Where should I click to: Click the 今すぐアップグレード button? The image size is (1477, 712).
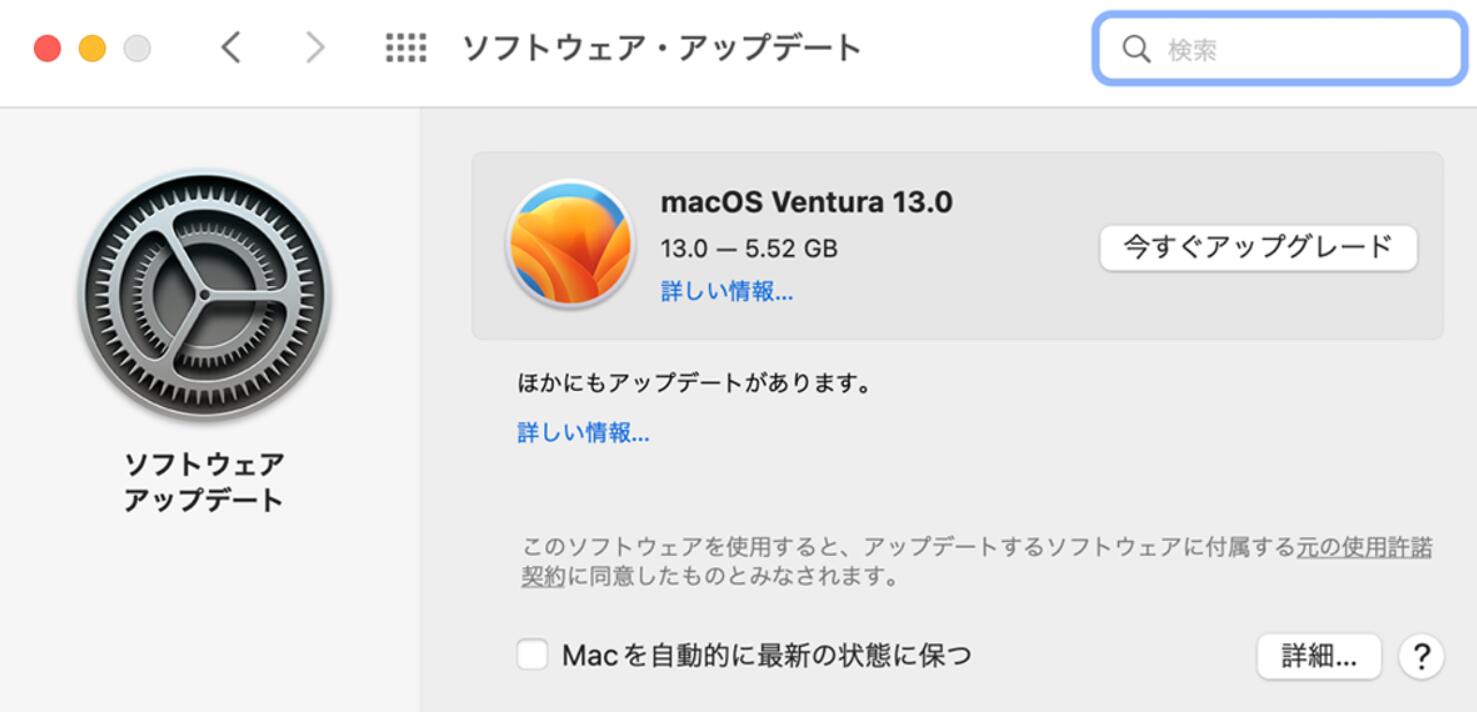pyautogui.click(x=1258, y=247)
